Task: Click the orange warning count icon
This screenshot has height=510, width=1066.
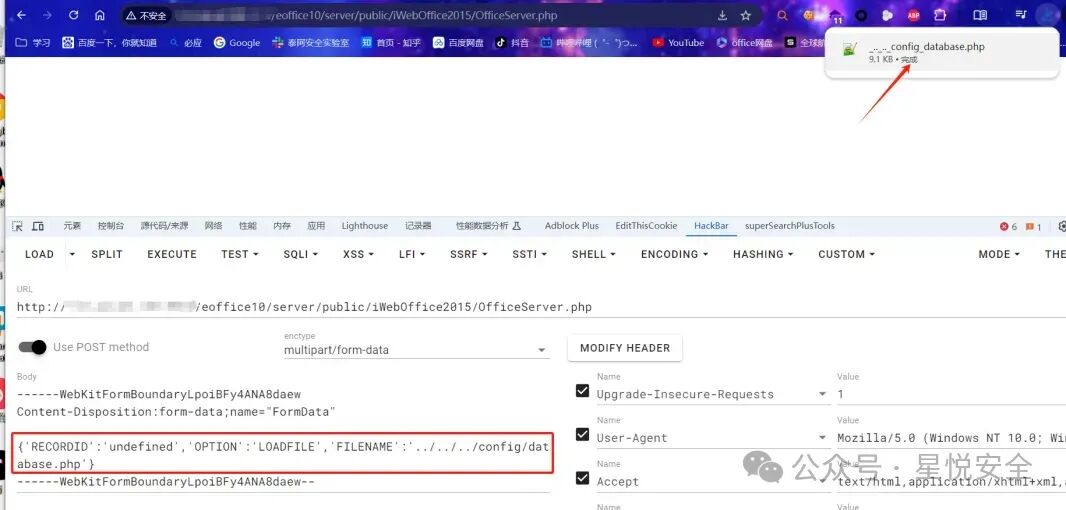Action: [1030, 226]
